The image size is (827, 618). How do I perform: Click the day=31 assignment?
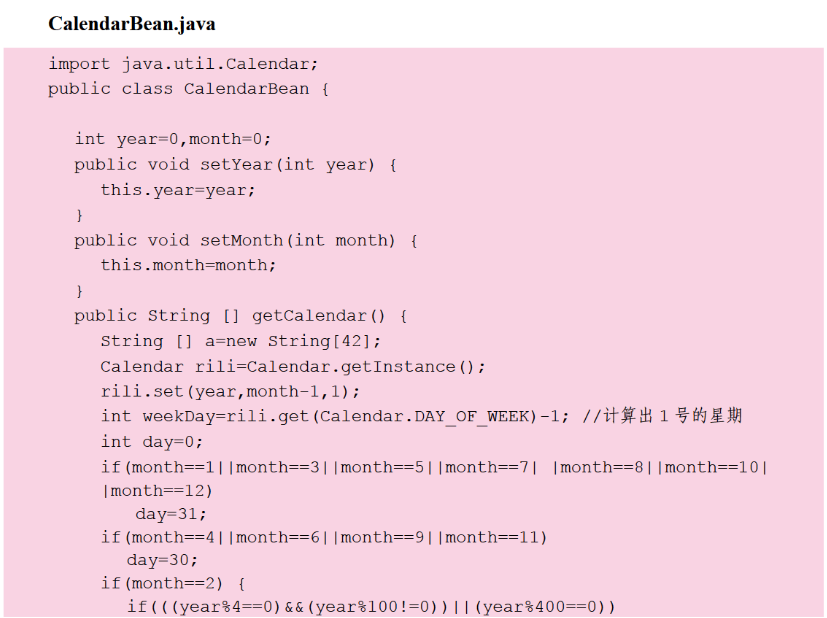171,514
